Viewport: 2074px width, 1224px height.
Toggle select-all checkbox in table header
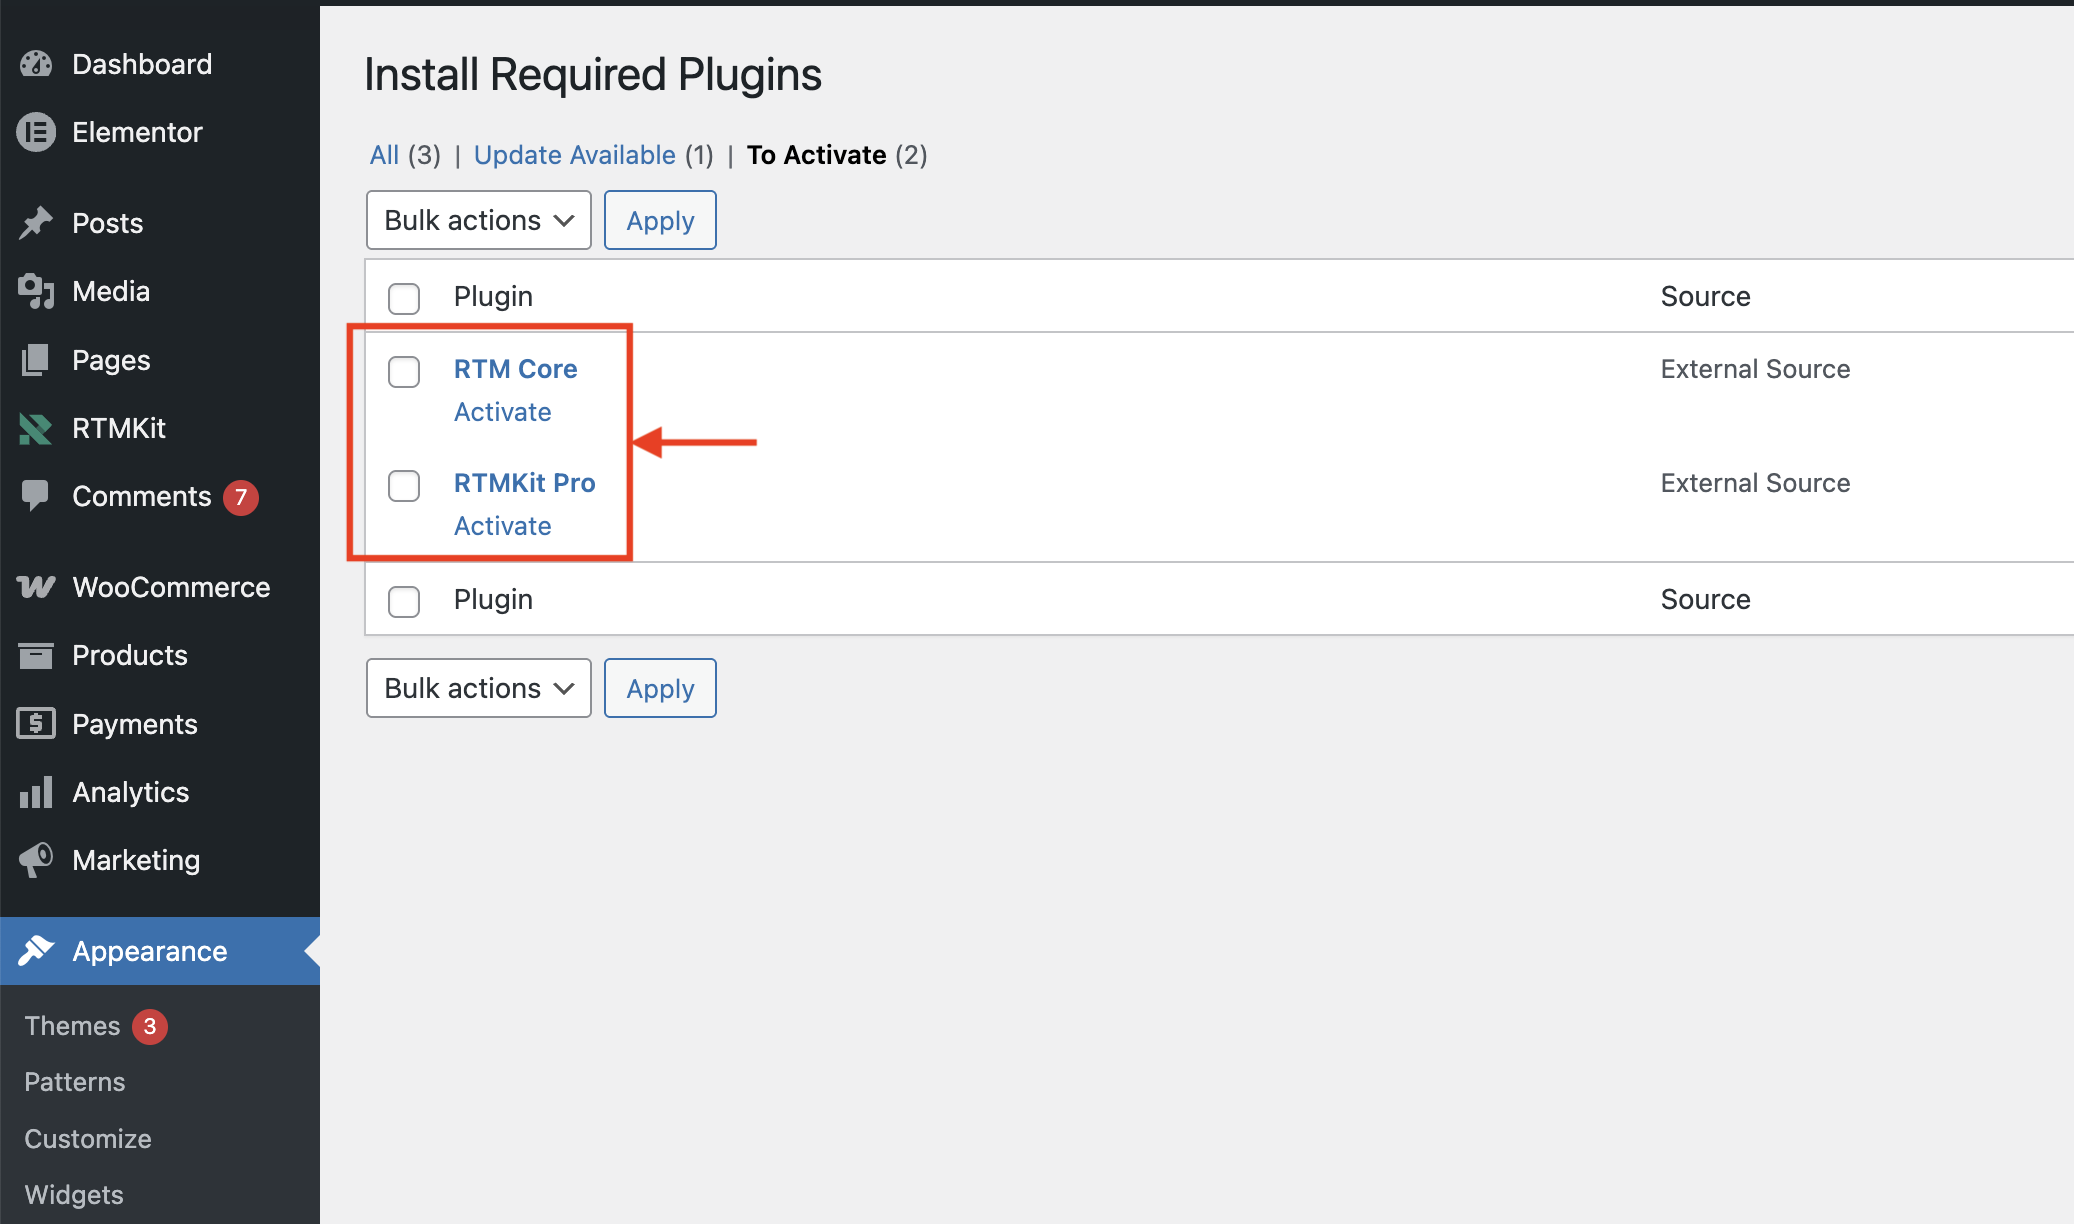click(404, 298)
